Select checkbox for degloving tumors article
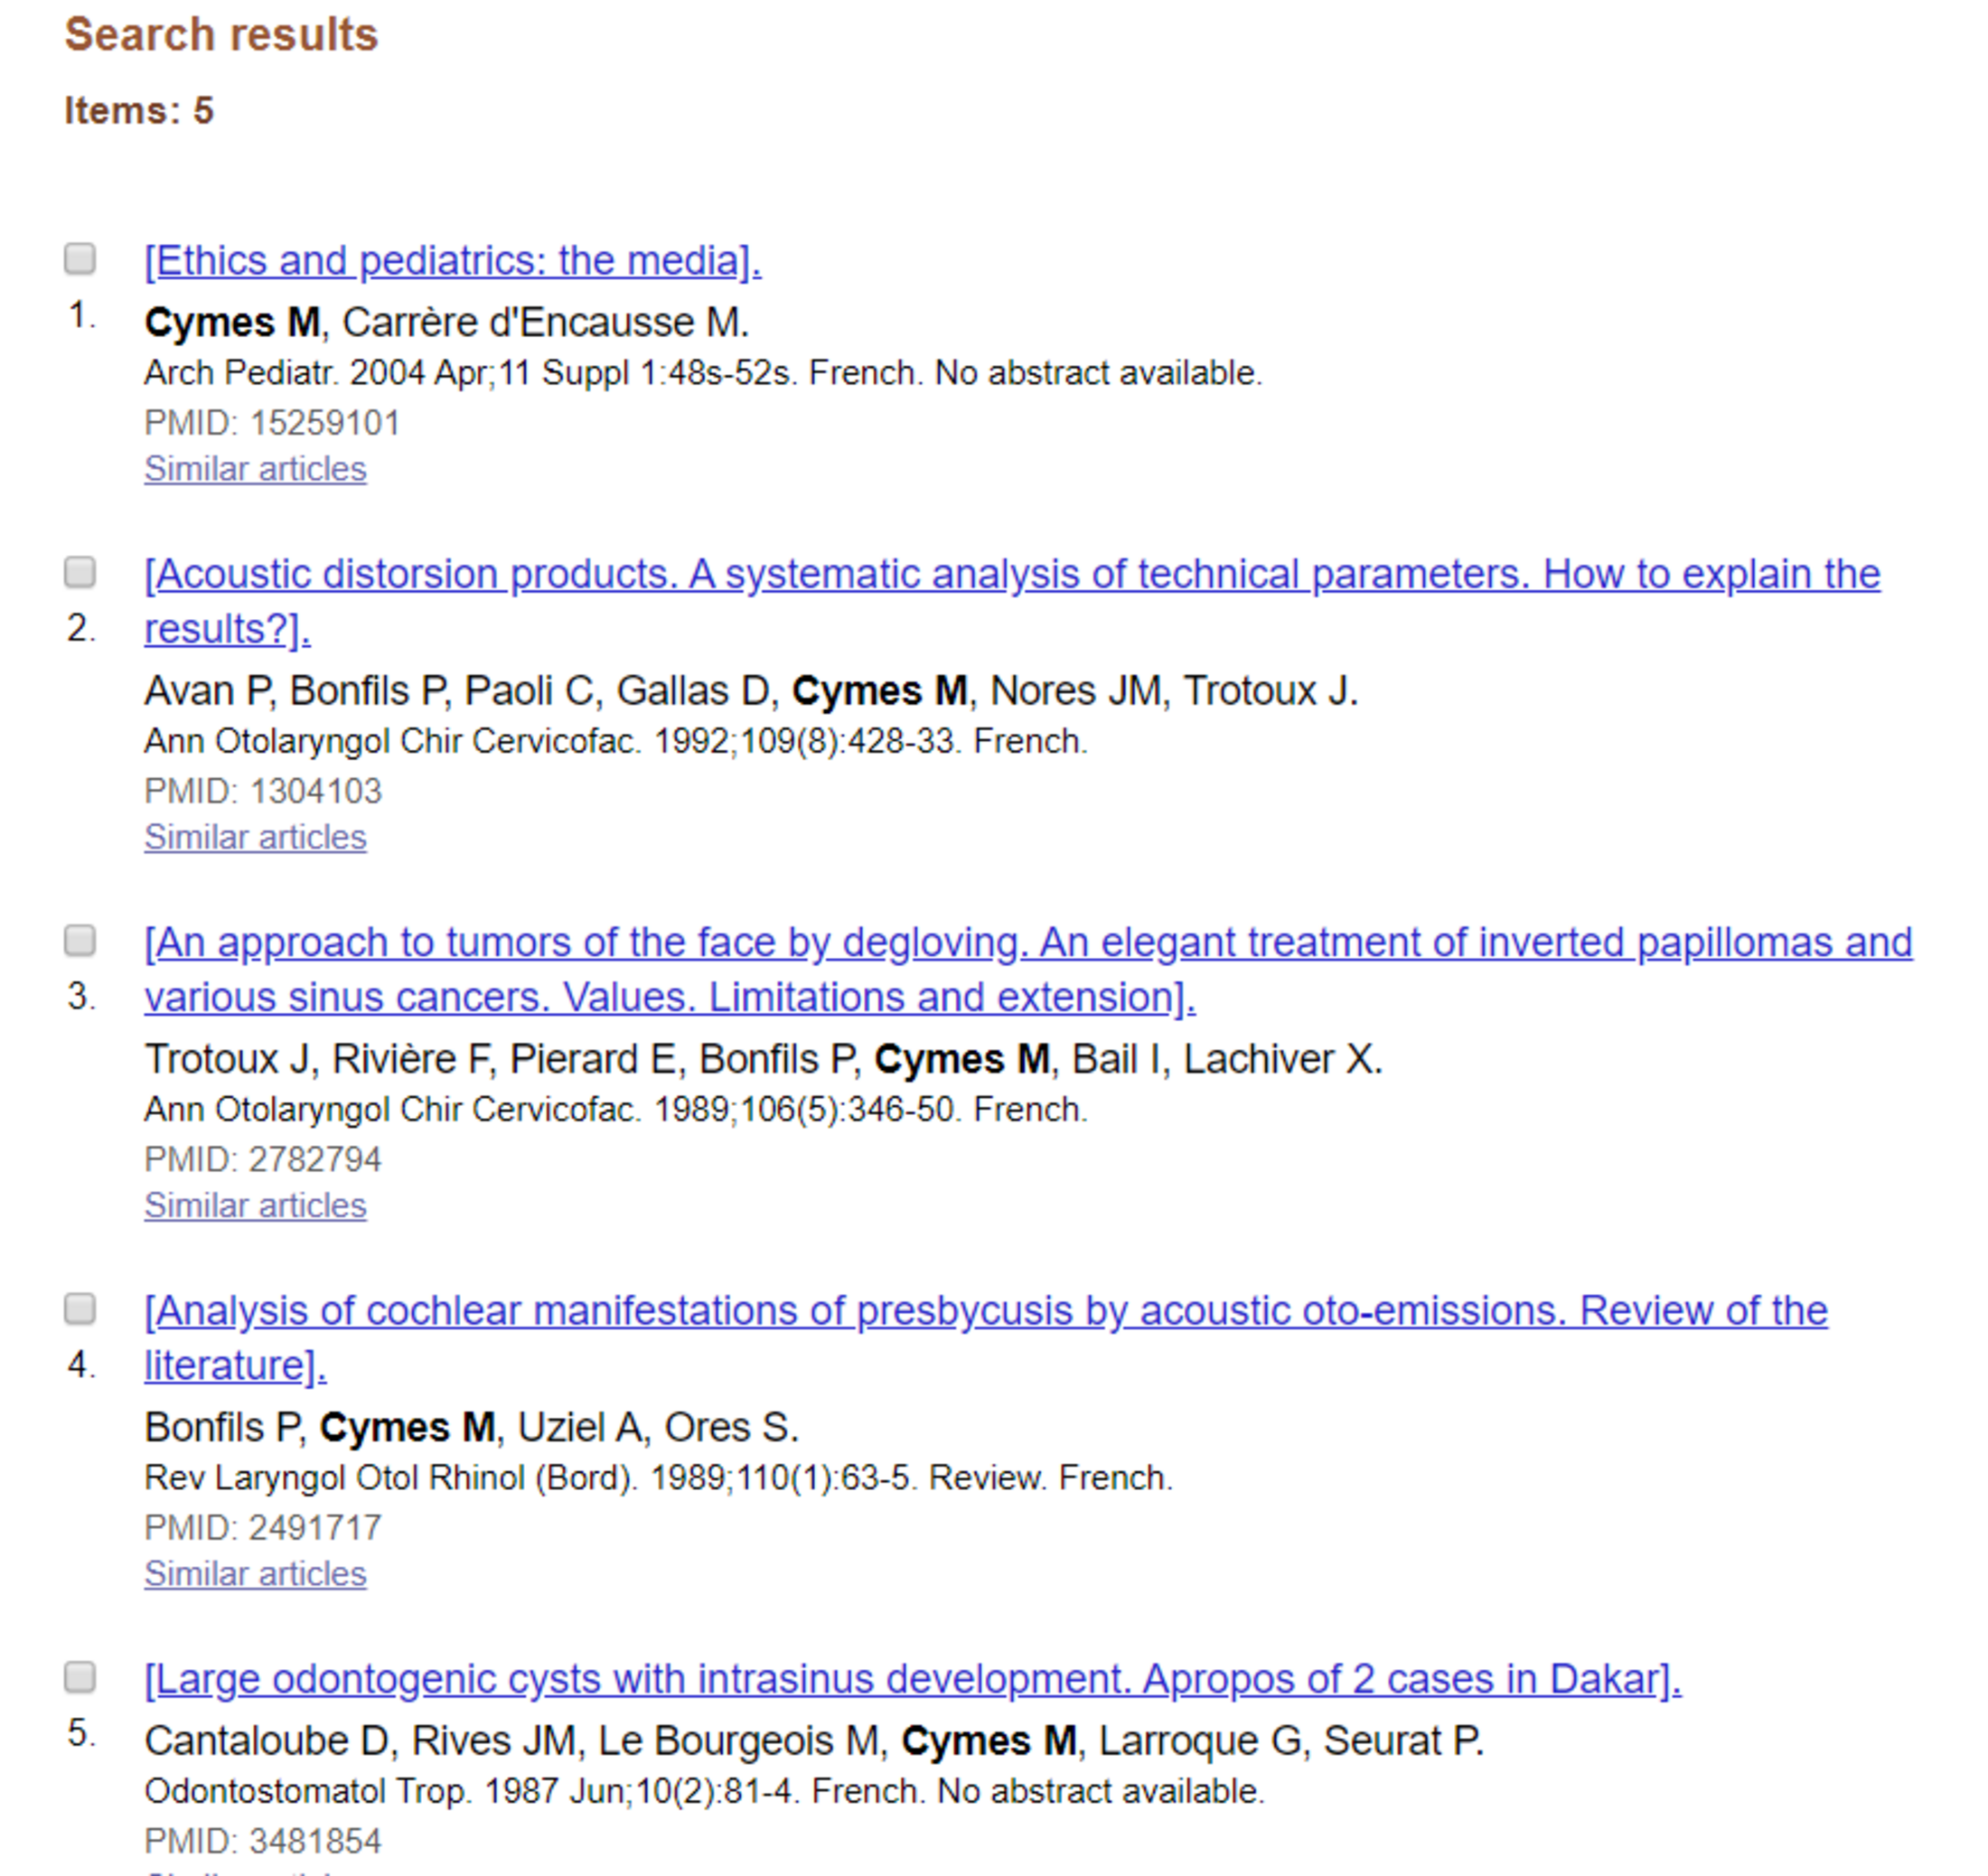The width and height of the screenshot is (1988, 1876). [80, 940]
